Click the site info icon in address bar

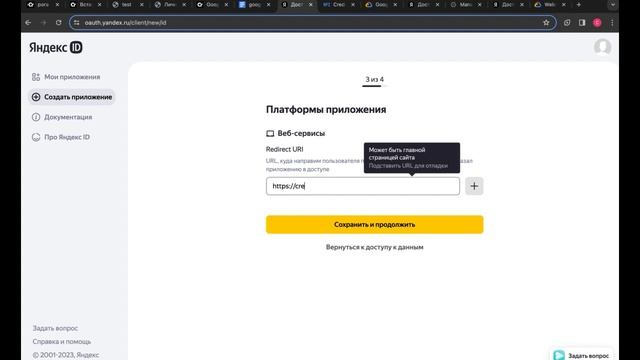coord(77,23)
